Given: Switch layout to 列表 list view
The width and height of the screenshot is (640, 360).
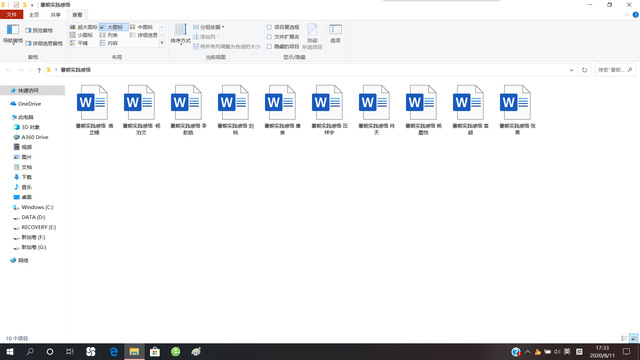Looking at the screenshot, I should [x=109, y=35].
